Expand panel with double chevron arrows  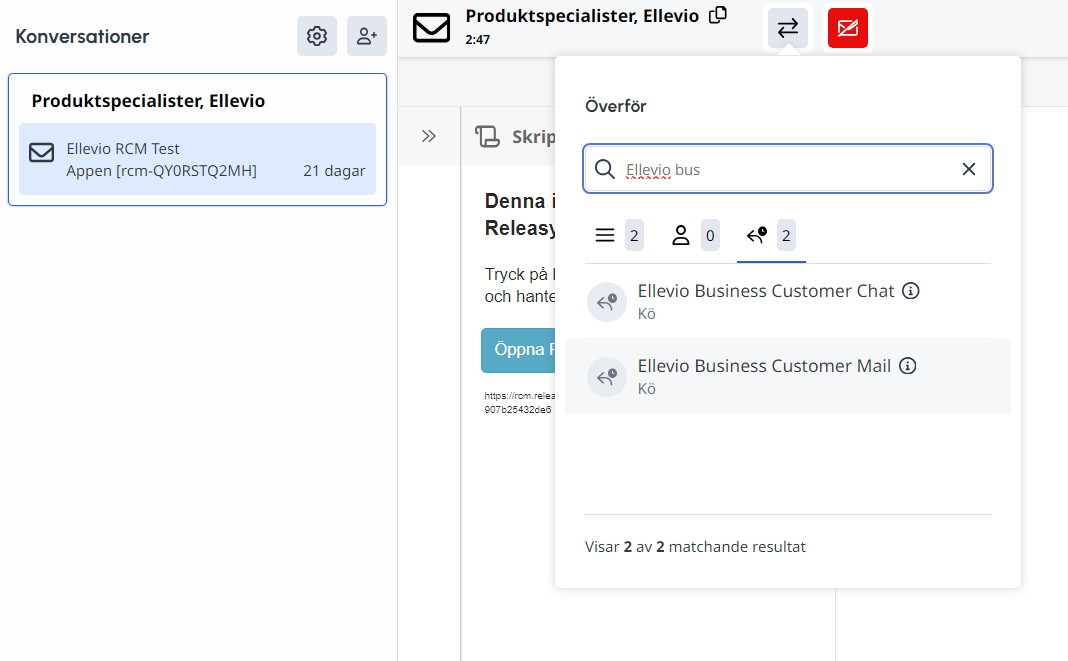[x=428, y=136]
